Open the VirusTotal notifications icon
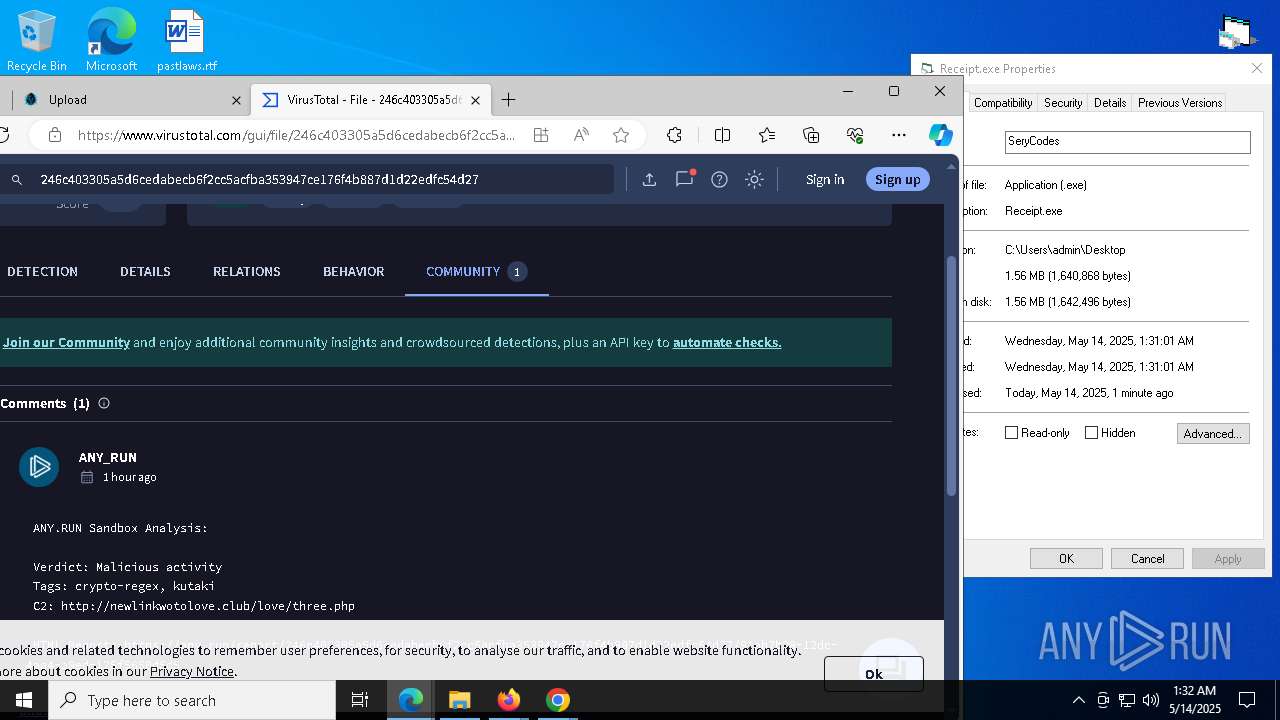Image resolution: width=1280 pixels, height=720 pixels. point(685,179)
